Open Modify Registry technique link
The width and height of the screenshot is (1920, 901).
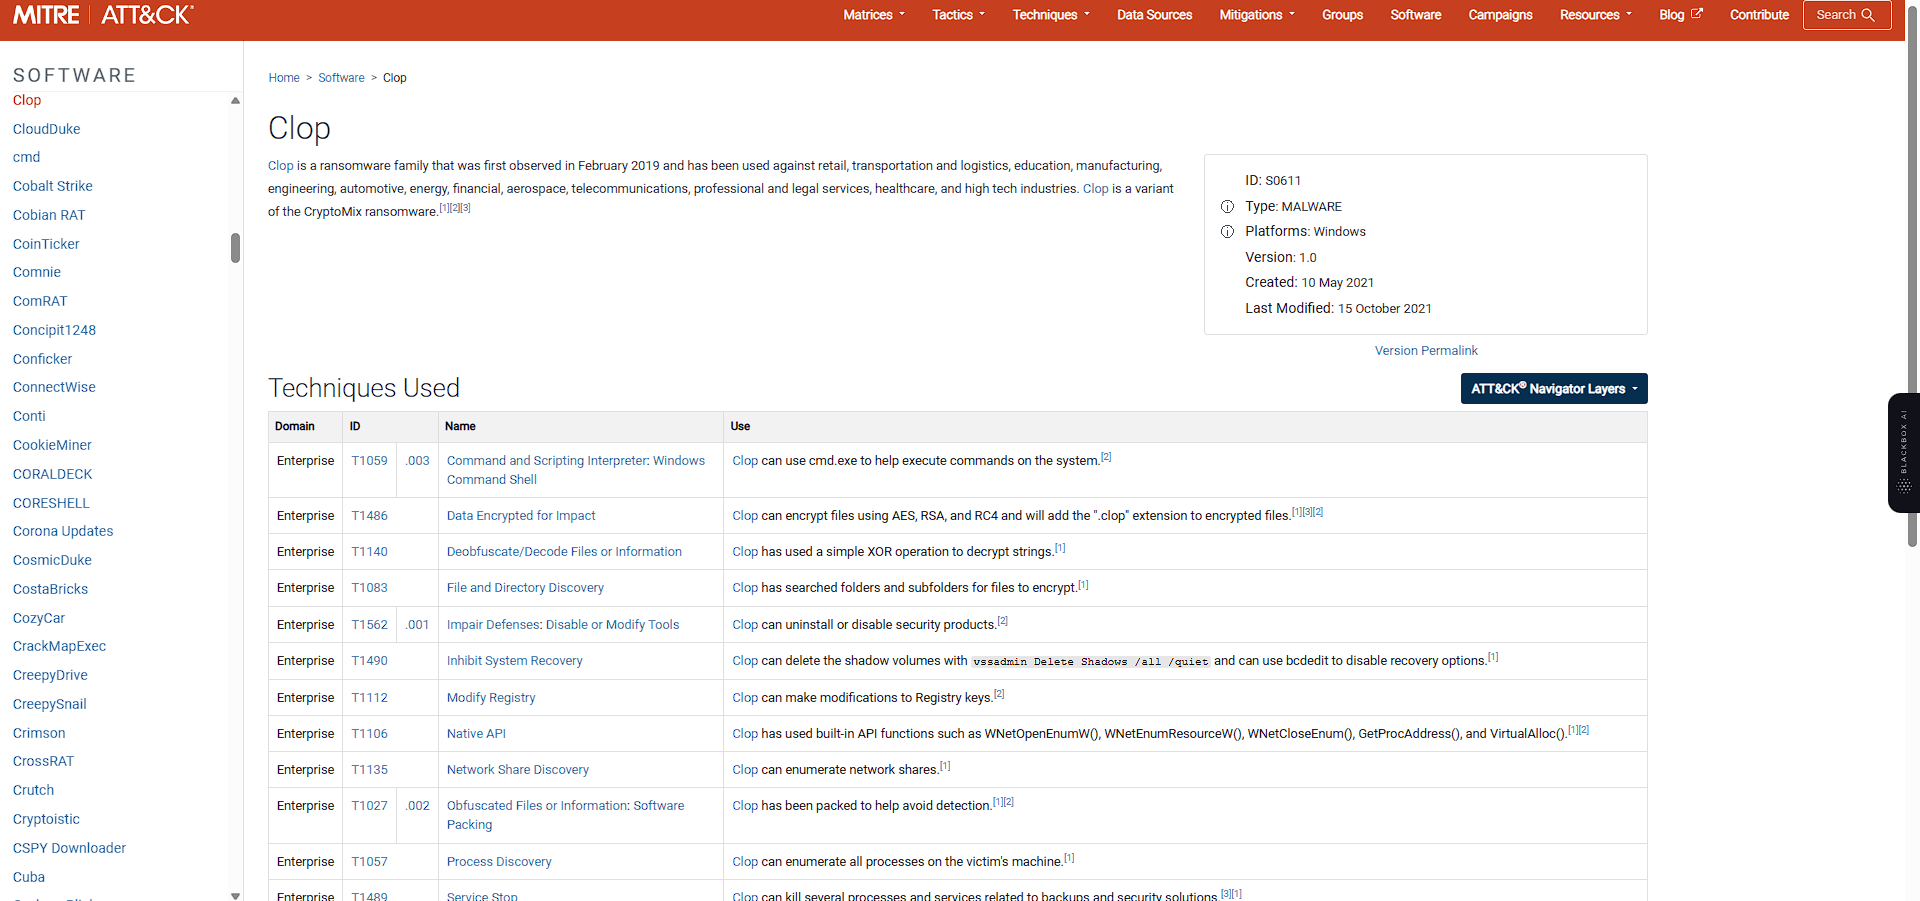(x=491, y=698)
